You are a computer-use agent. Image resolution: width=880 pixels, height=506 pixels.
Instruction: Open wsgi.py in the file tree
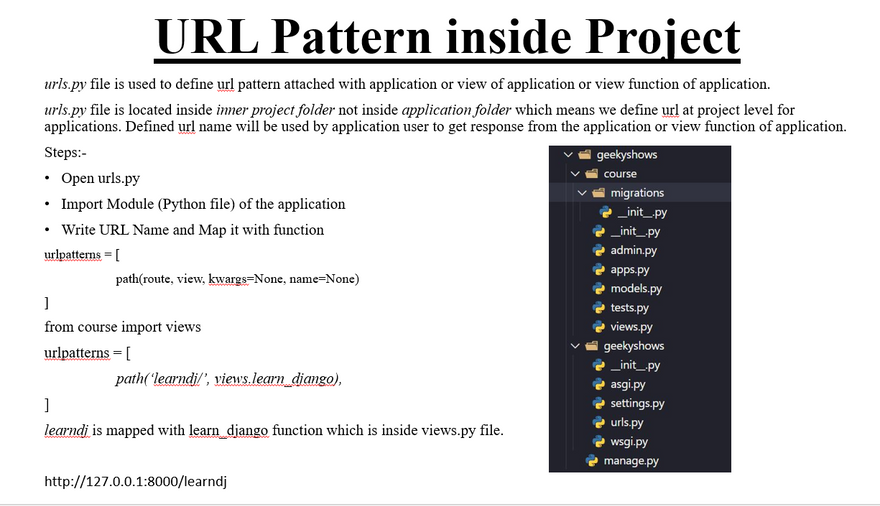(x=629, y=441)
